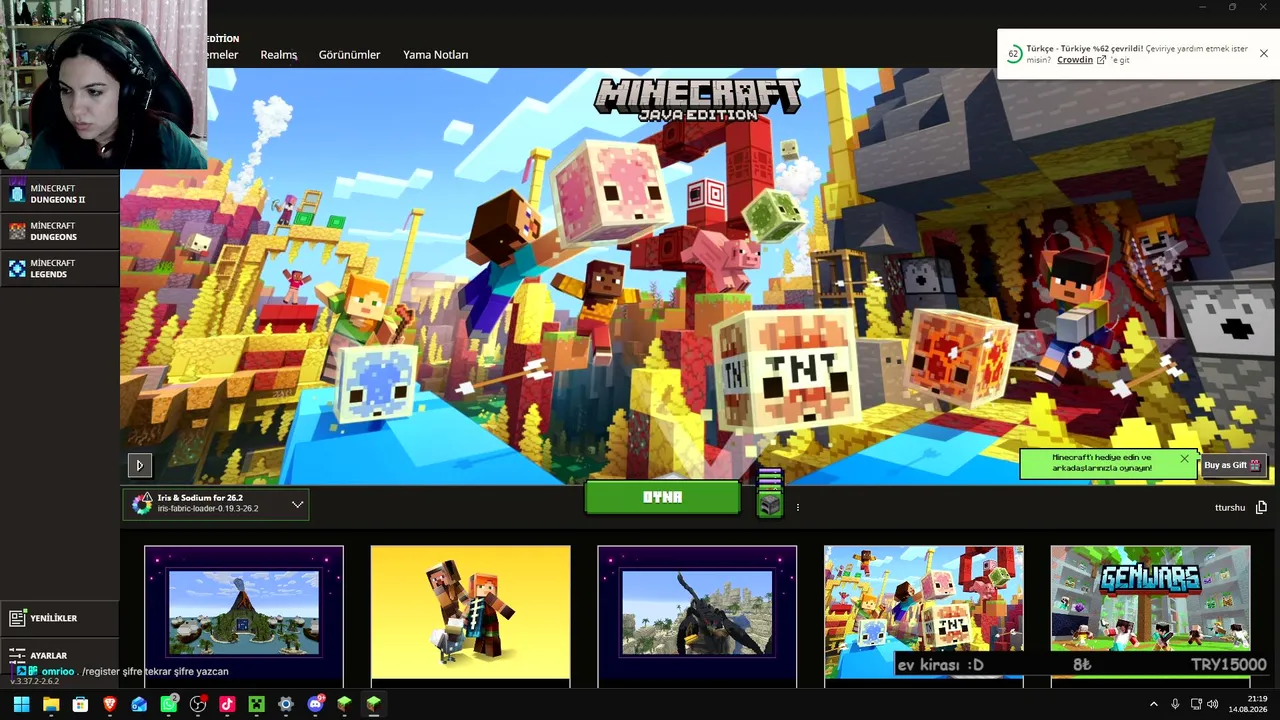This screenshot has height=720, width=1280.
Task: Launch Brave browser from the taskbar
Action: (x=110, y=704)
